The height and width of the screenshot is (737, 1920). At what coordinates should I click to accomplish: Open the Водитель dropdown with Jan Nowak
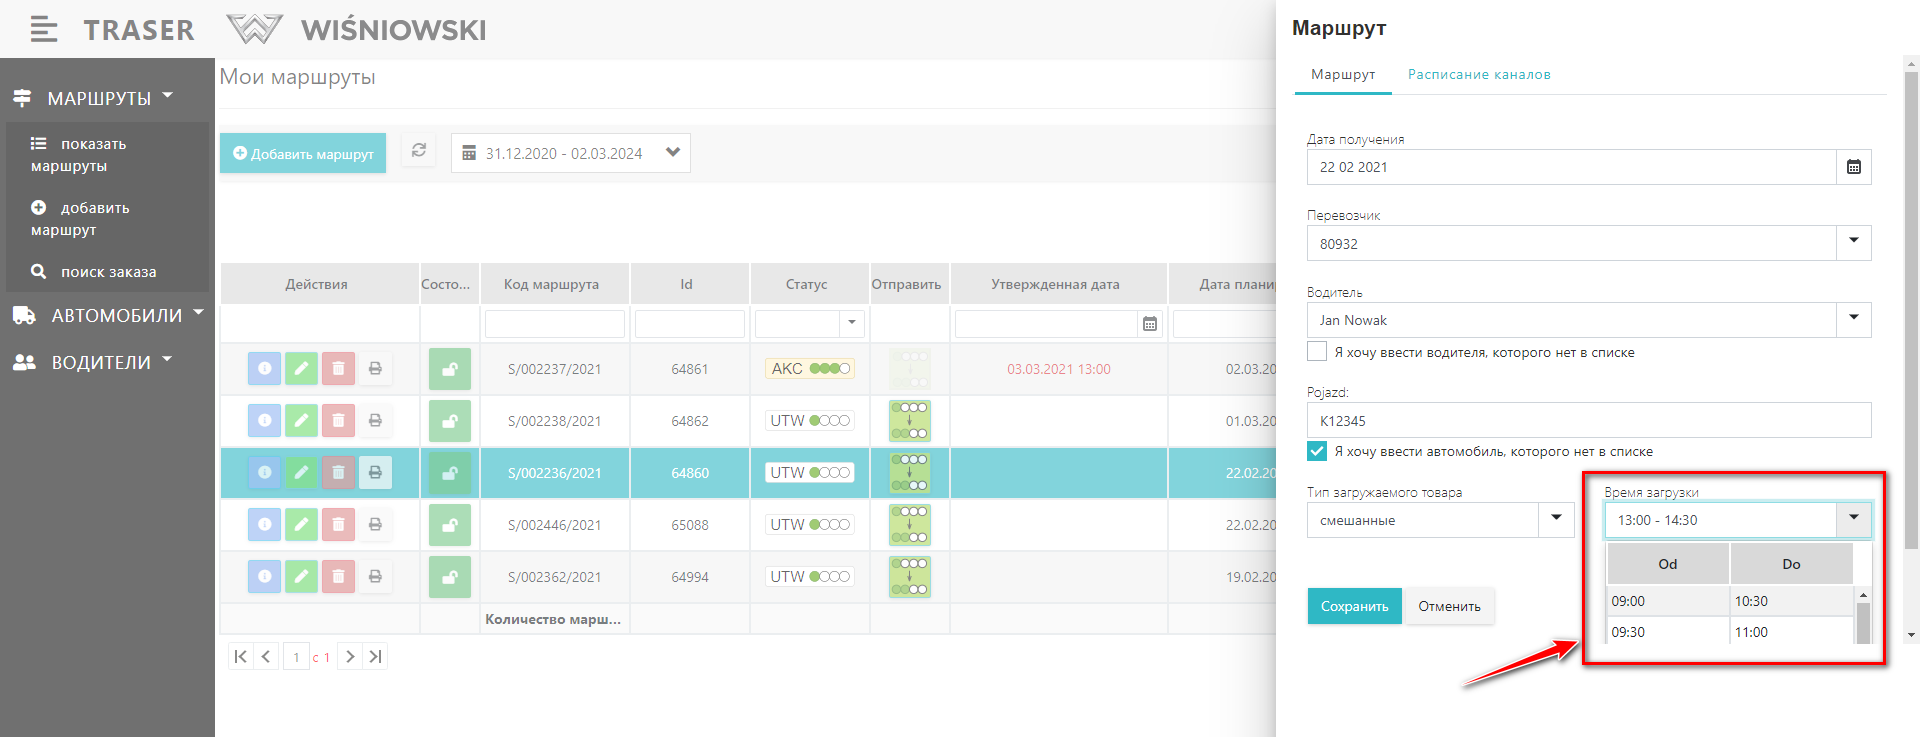(x=1853, y=320)
